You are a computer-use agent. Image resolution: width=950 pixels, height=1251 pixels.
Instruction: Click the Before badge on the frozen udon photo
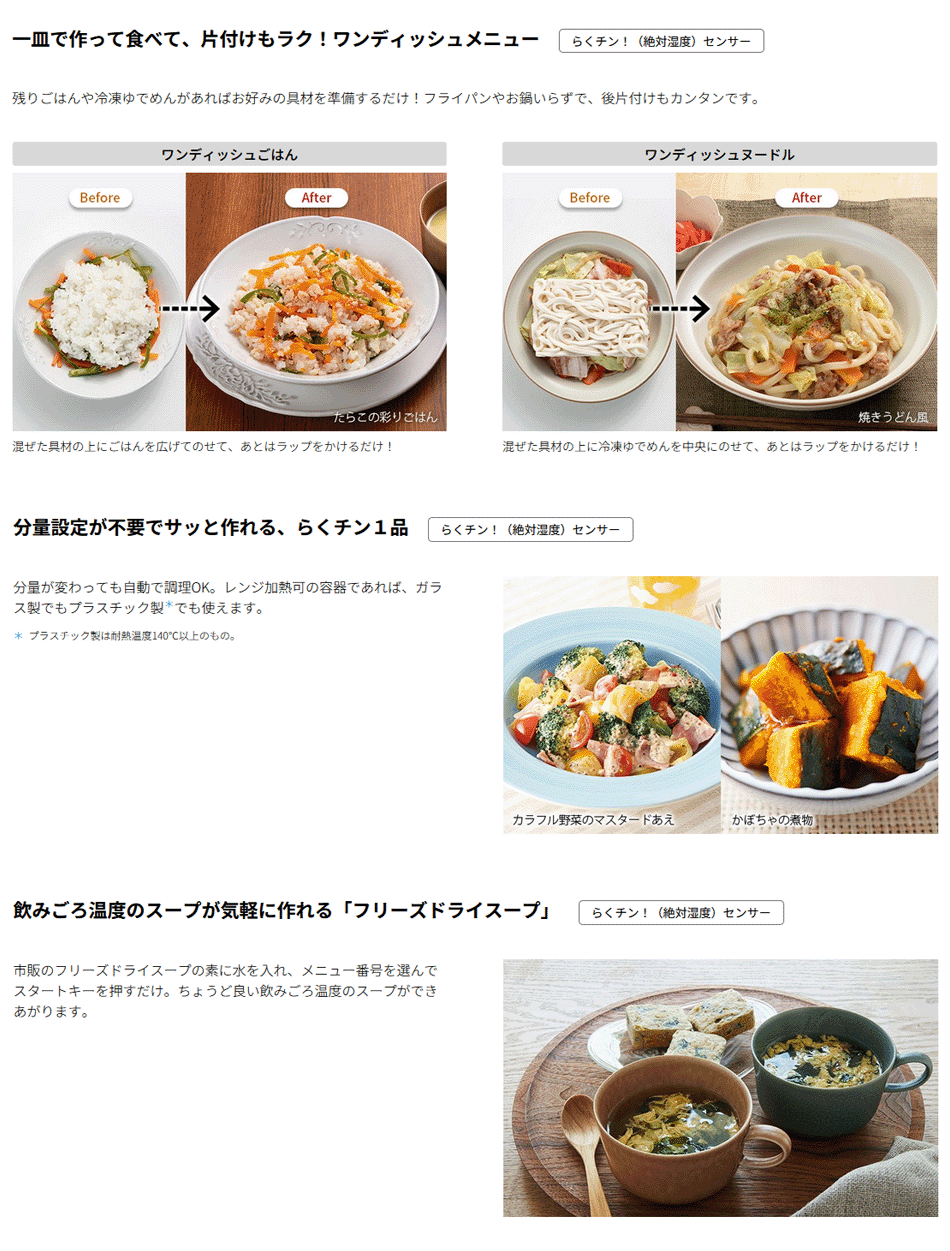[x=589, y=198]
